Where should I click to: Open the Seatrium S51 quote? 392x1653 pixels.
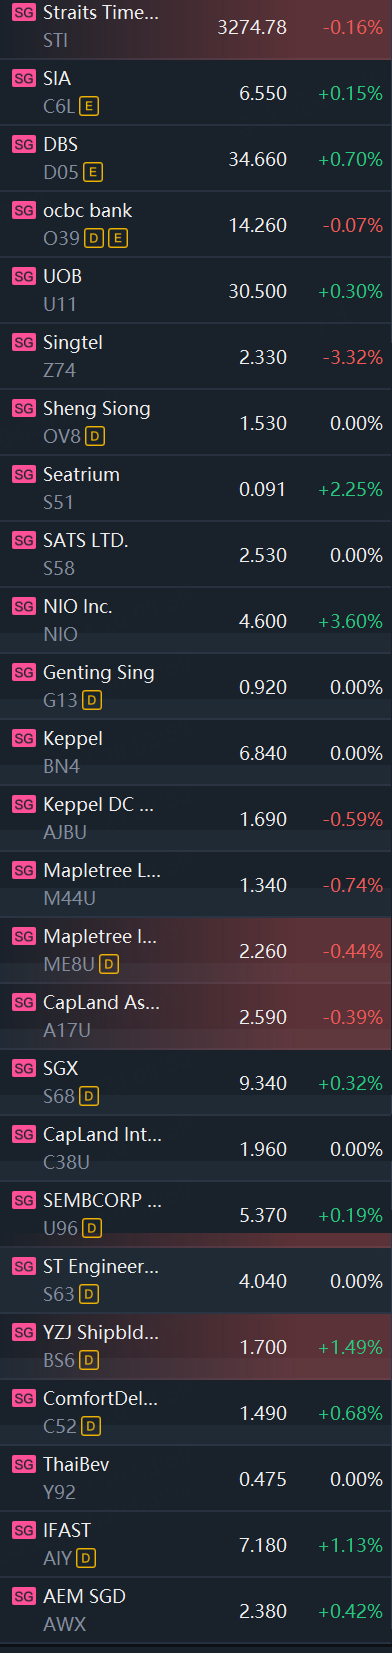[196, 489]
